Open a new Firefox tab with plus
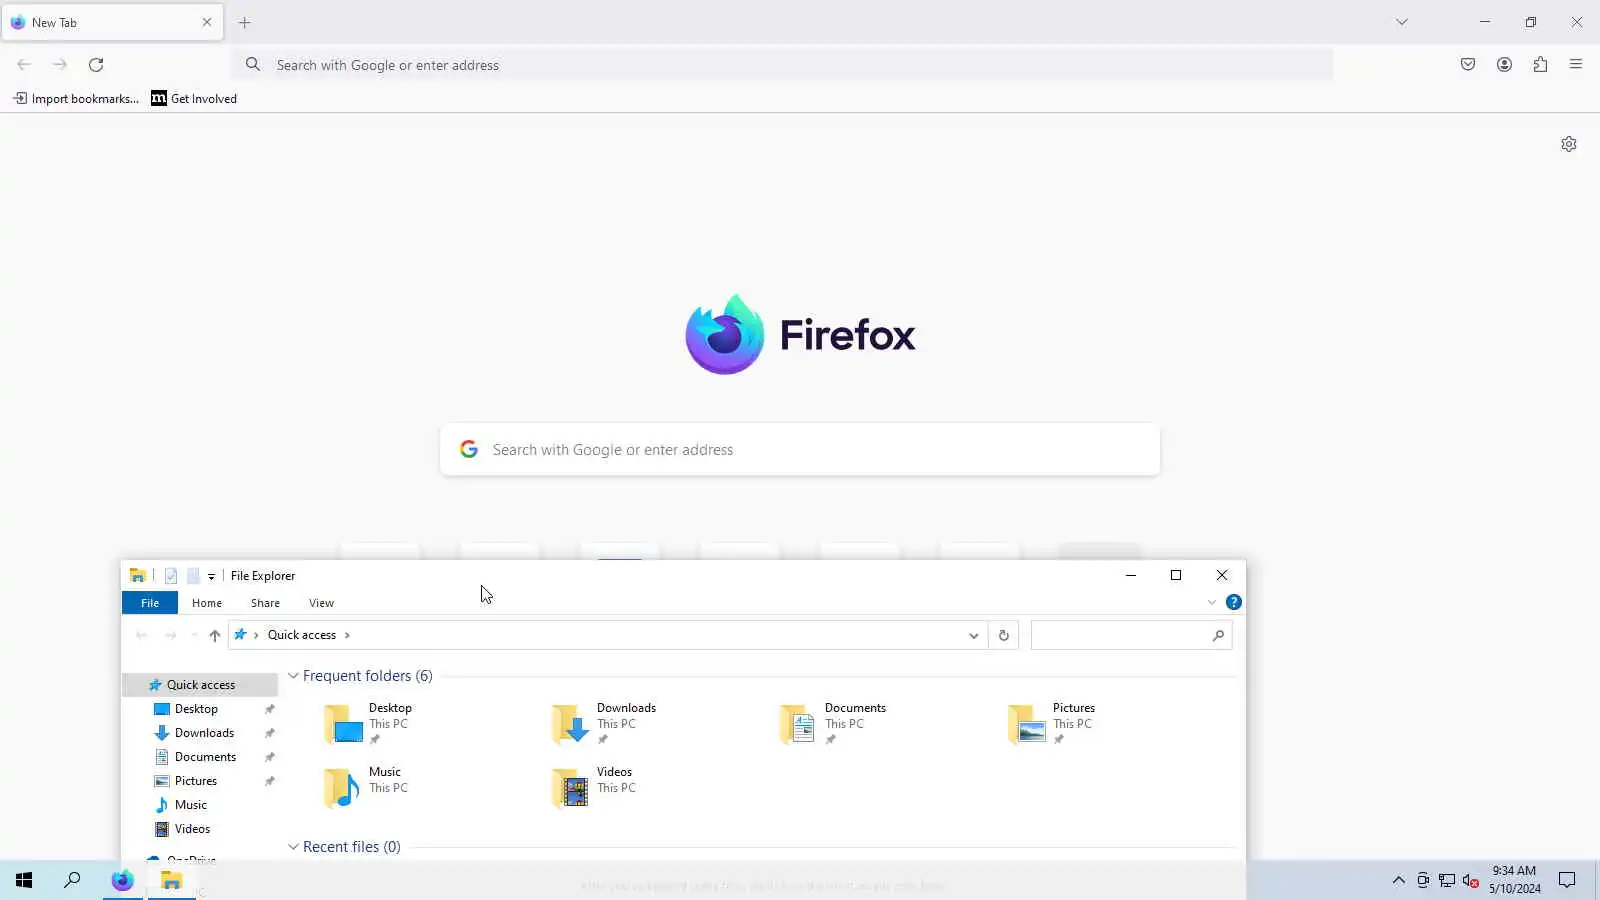The image size is (1600, 900). [244, 22]
